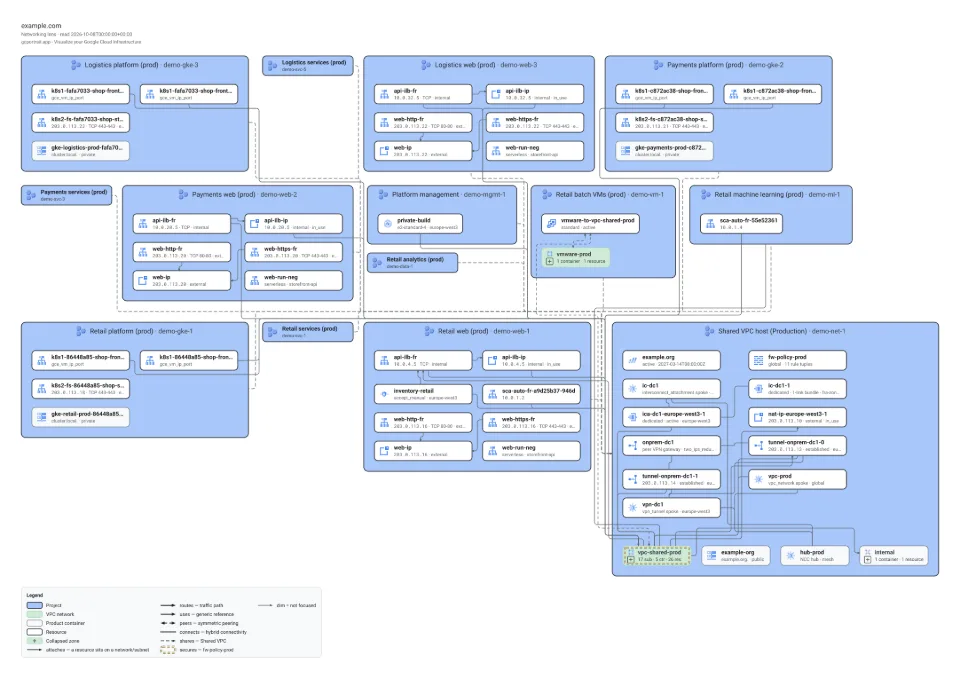
Task: Click the sca-auto-fr-55e52361 load balancer icon
Action: coord(710,223)
